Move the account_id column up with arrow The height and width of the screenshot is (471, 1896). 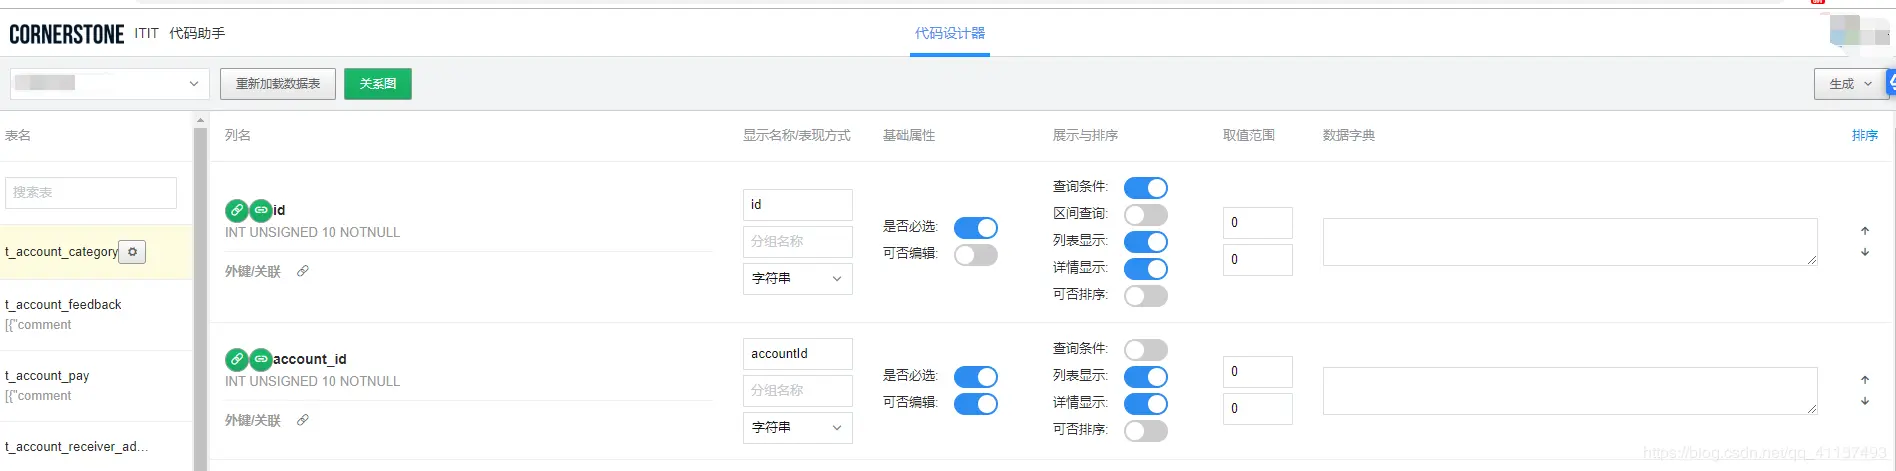[x=1865, y=380]
